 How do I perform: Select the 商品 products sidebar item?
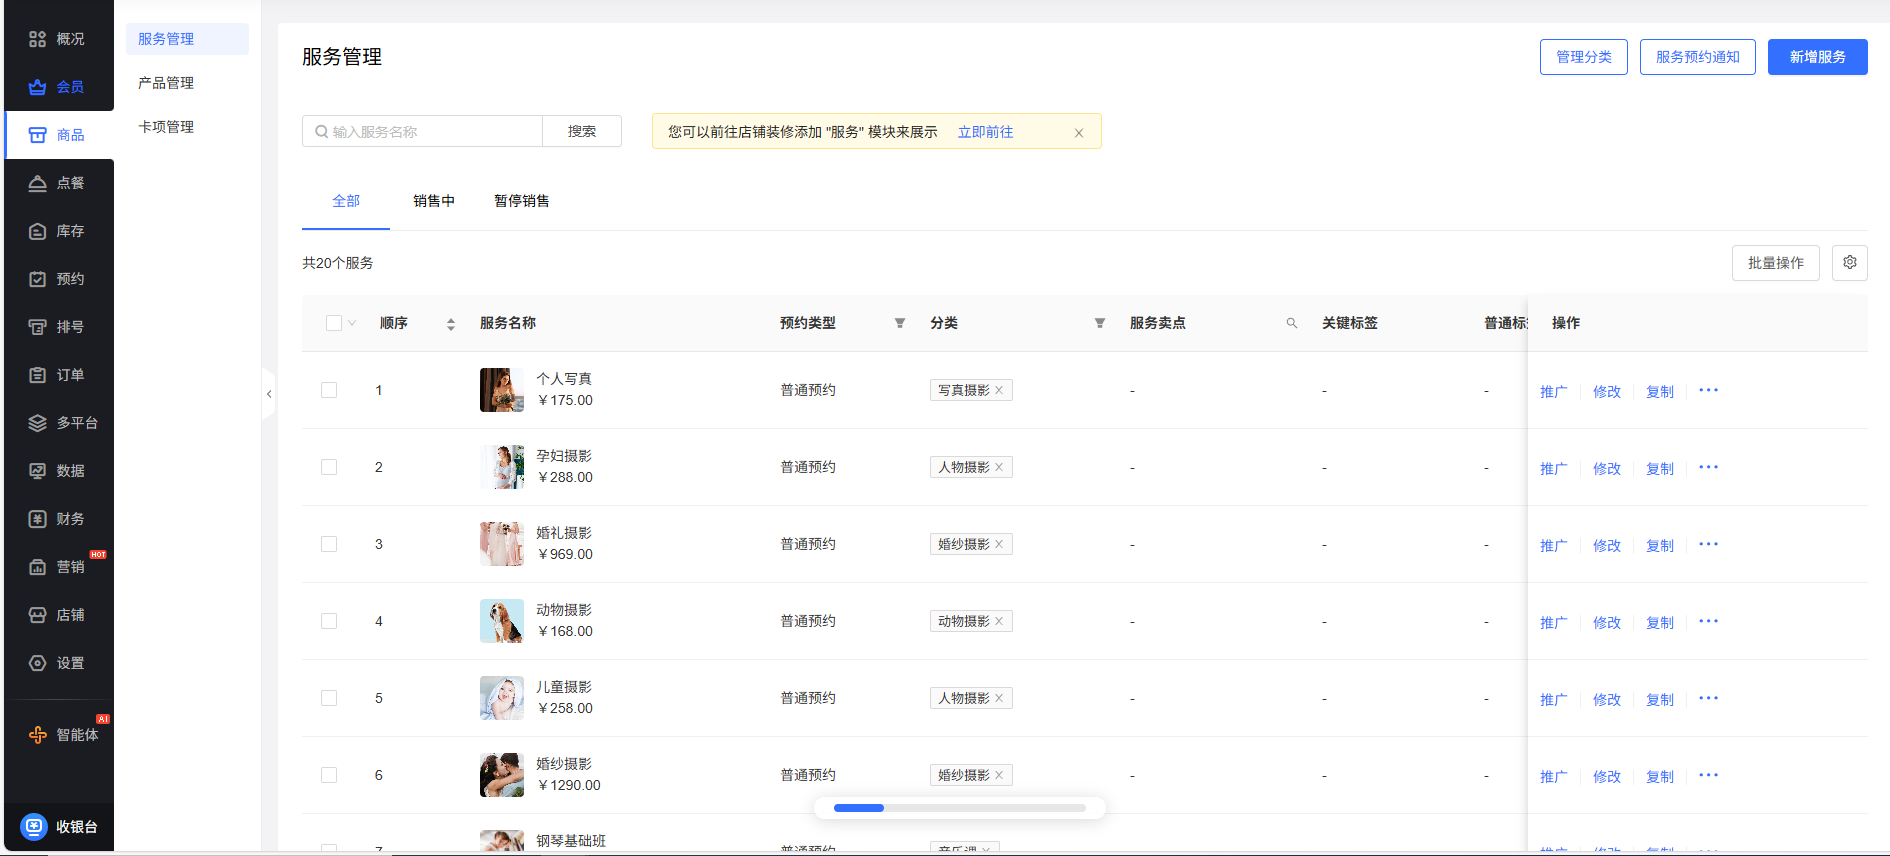(59, 135)
